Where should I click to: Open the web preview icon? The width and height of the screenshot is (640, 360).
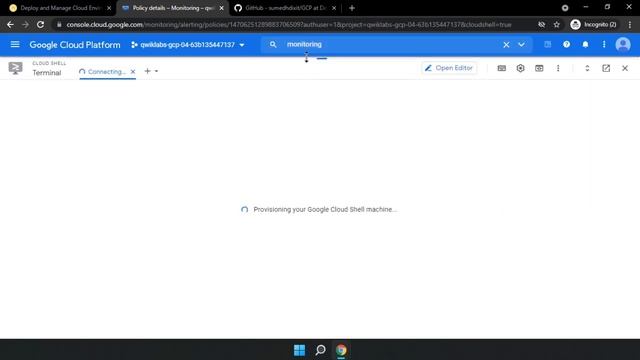pos(539,68)
